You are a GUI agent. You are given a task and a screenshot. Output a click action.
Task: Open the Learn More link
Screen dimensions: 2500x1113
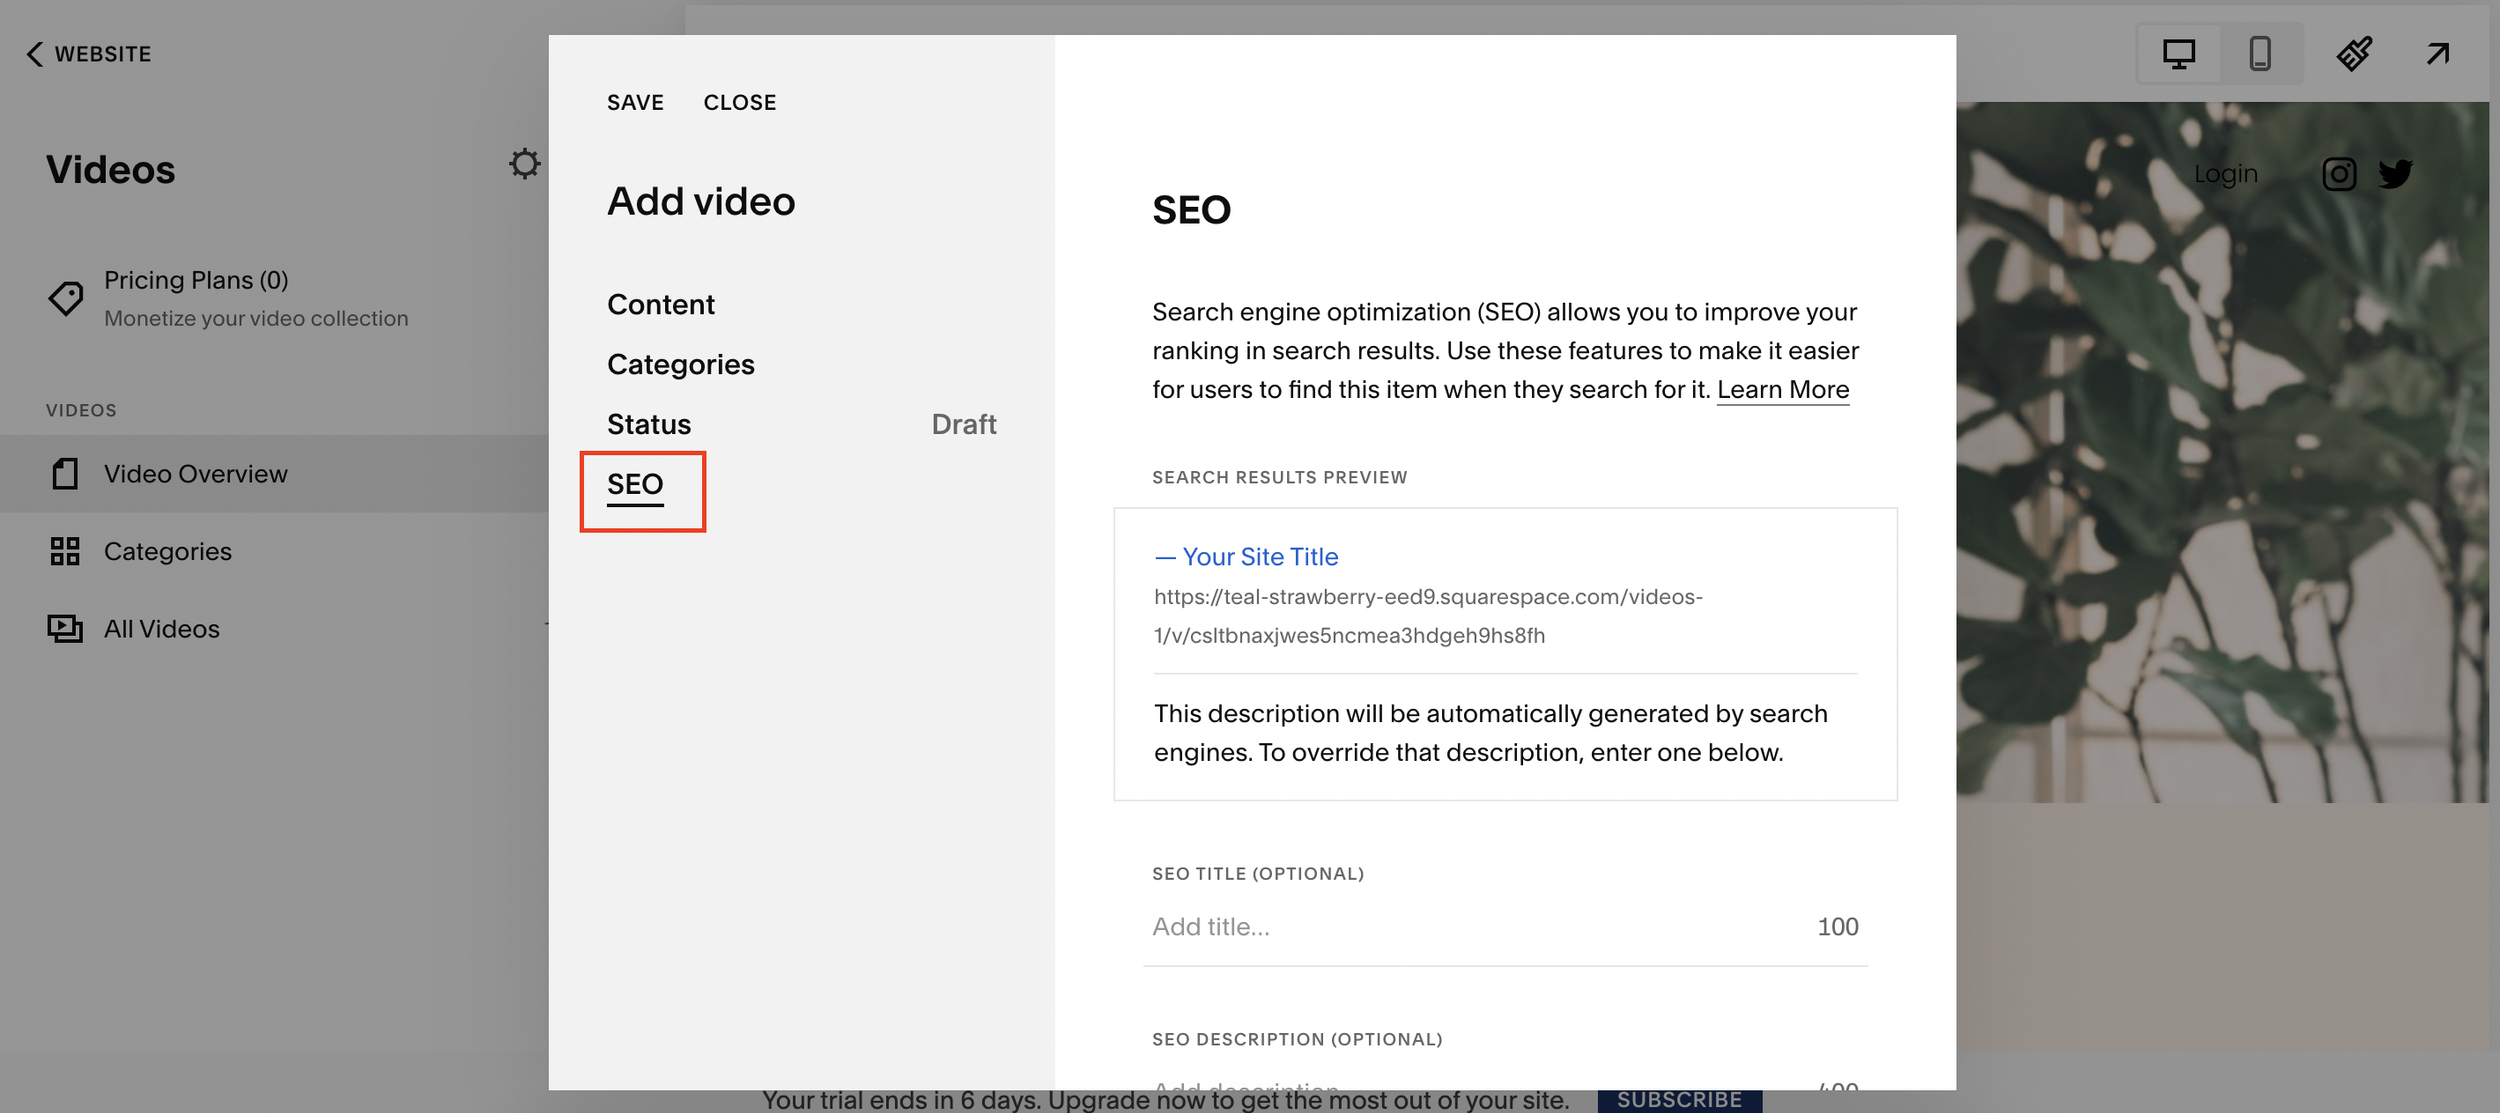pyautogui.click(x=1783, y=390)
